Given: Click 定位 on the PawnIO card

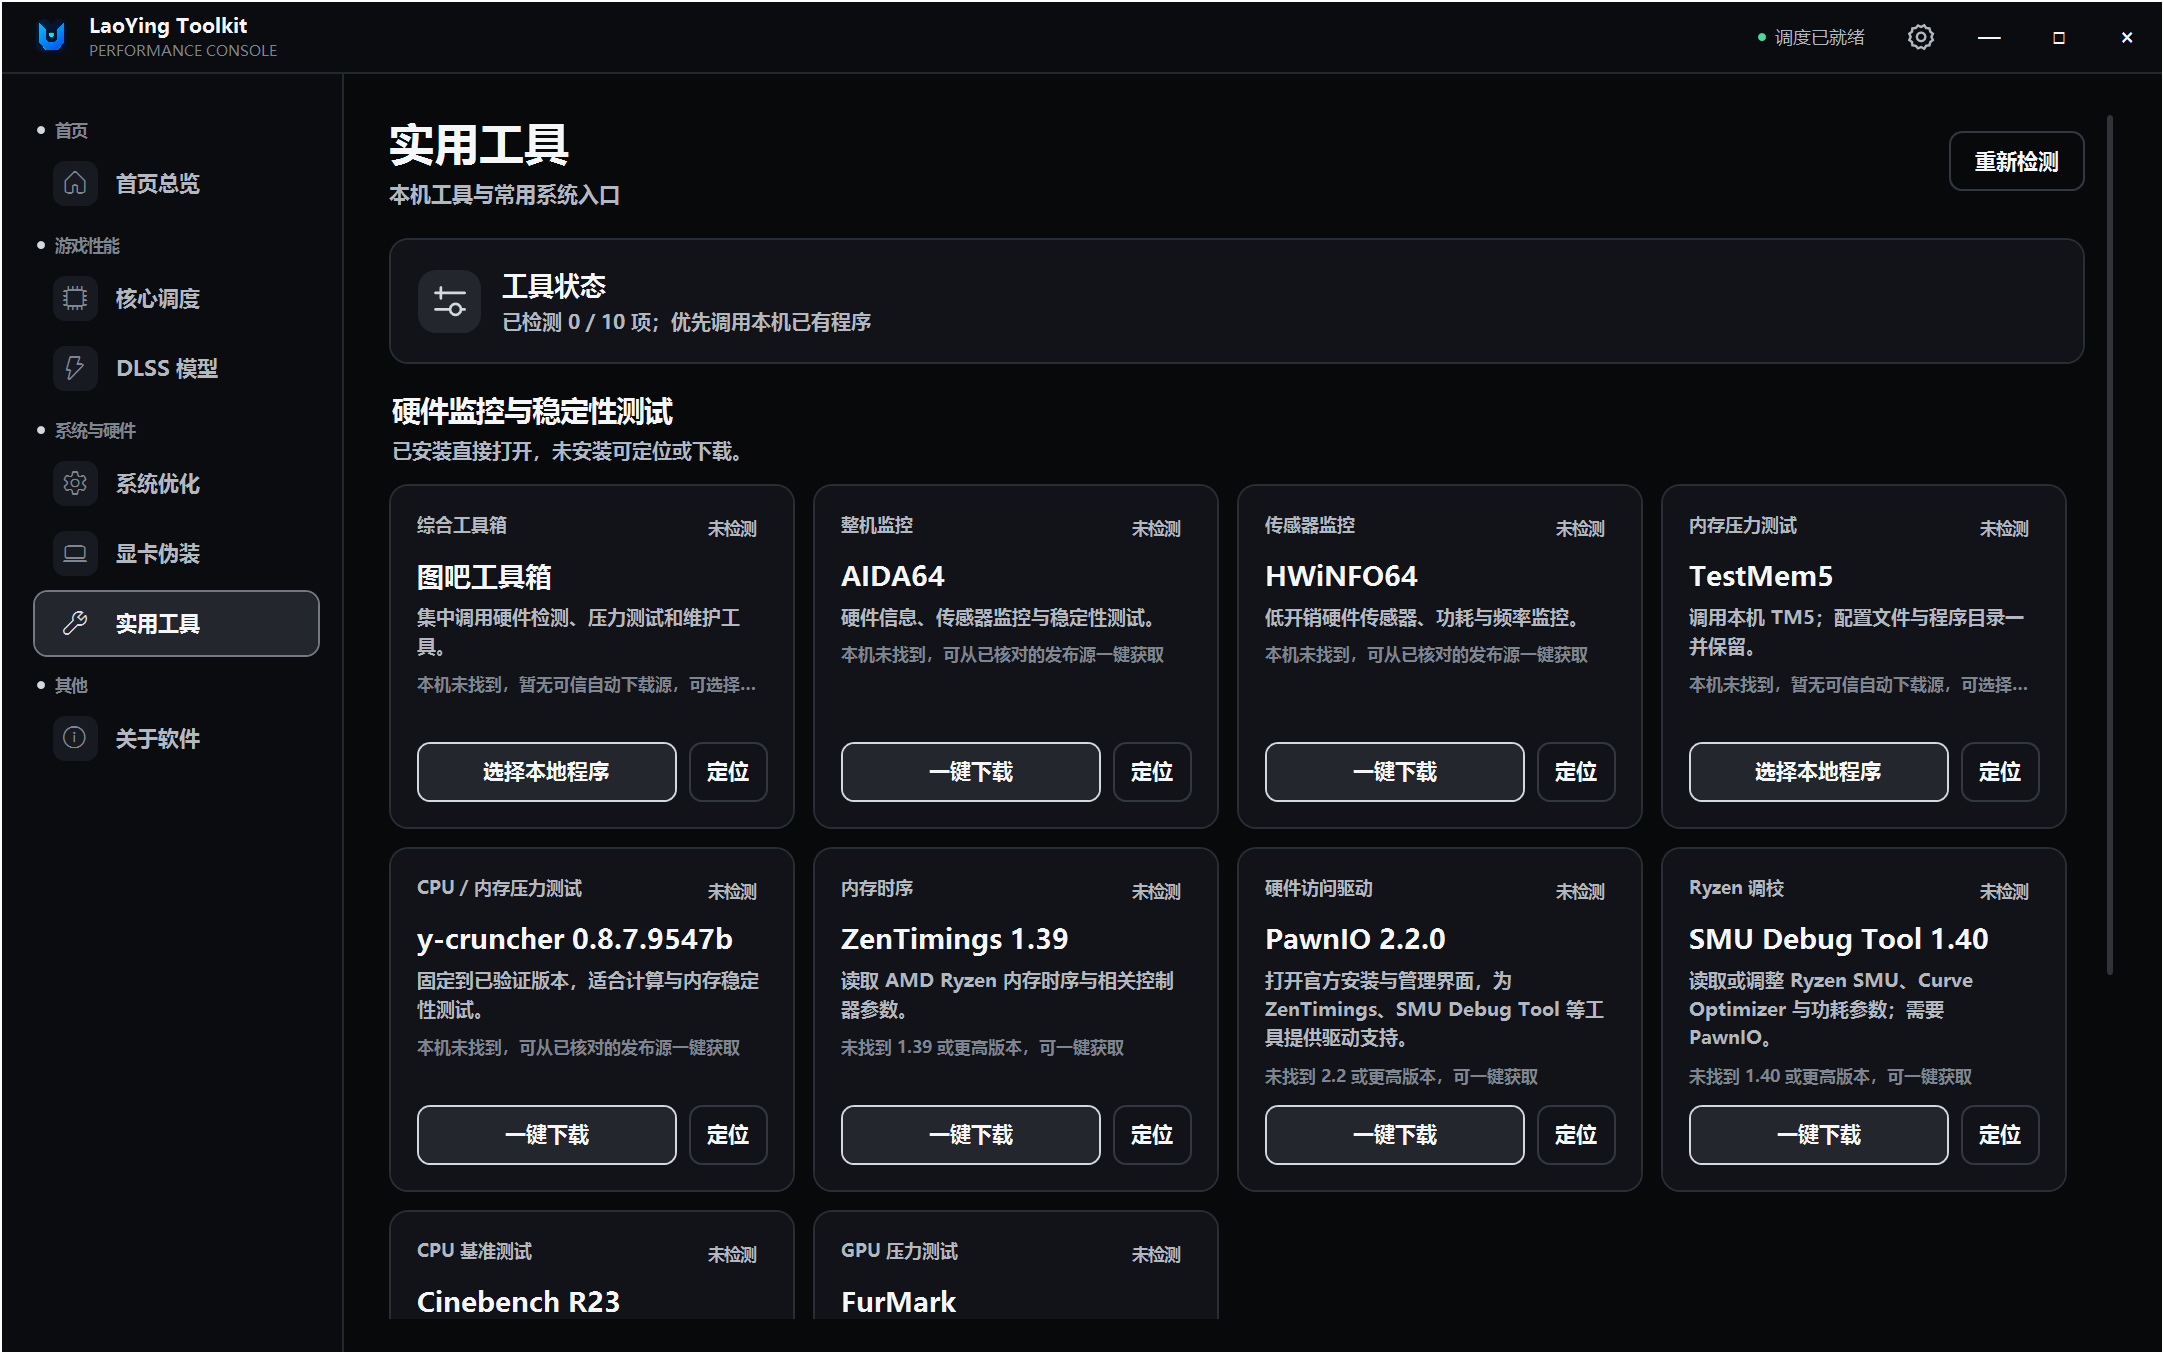Looking at the screenshot, I should coord(1576,1135).
